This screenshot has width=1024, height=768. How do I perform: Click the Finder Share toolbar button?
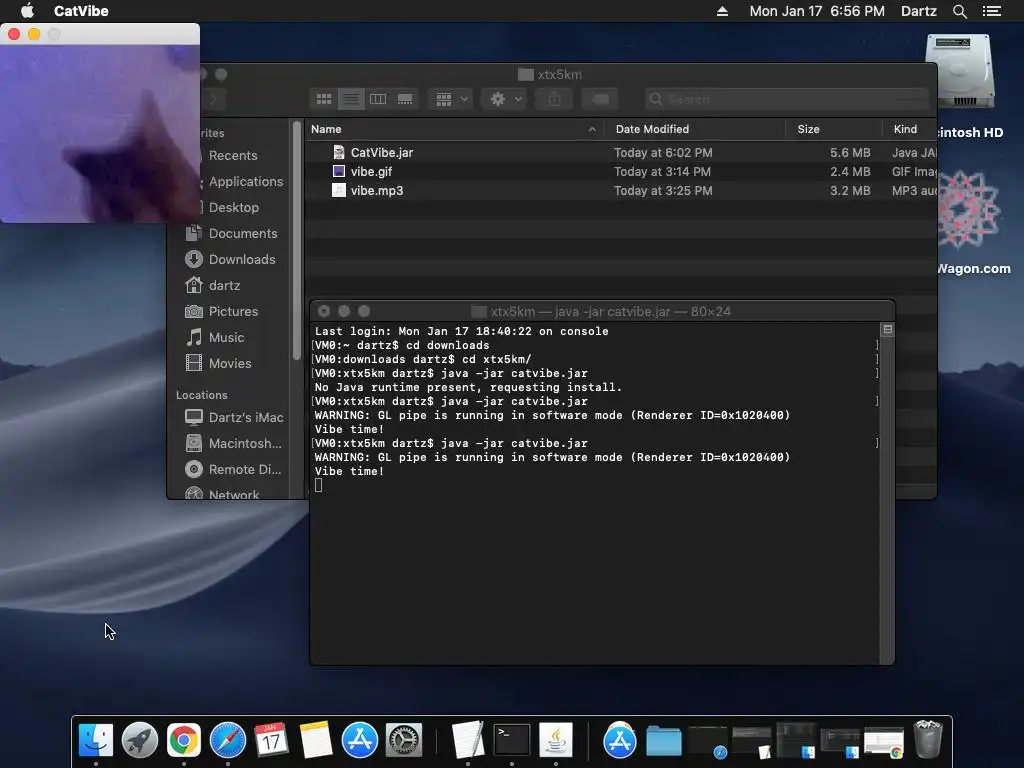click(554, 99)
